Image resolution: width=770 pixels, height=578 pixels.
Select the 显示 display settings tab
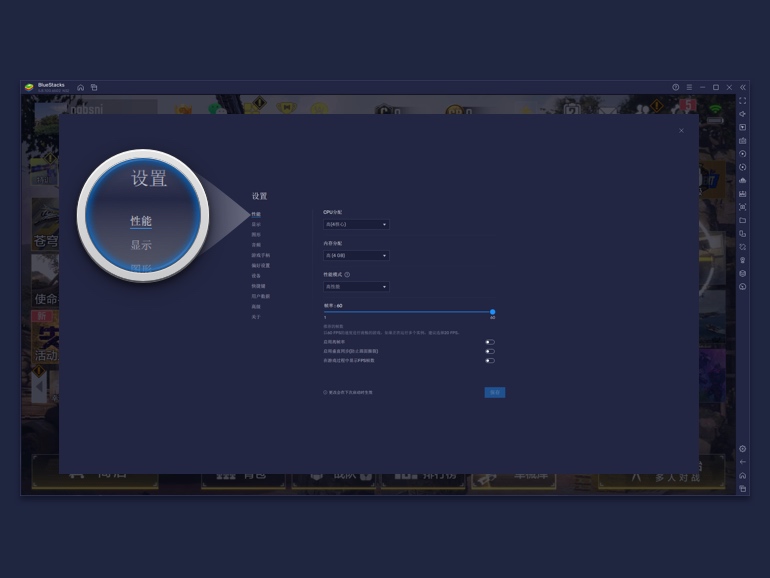coord(256,225)
